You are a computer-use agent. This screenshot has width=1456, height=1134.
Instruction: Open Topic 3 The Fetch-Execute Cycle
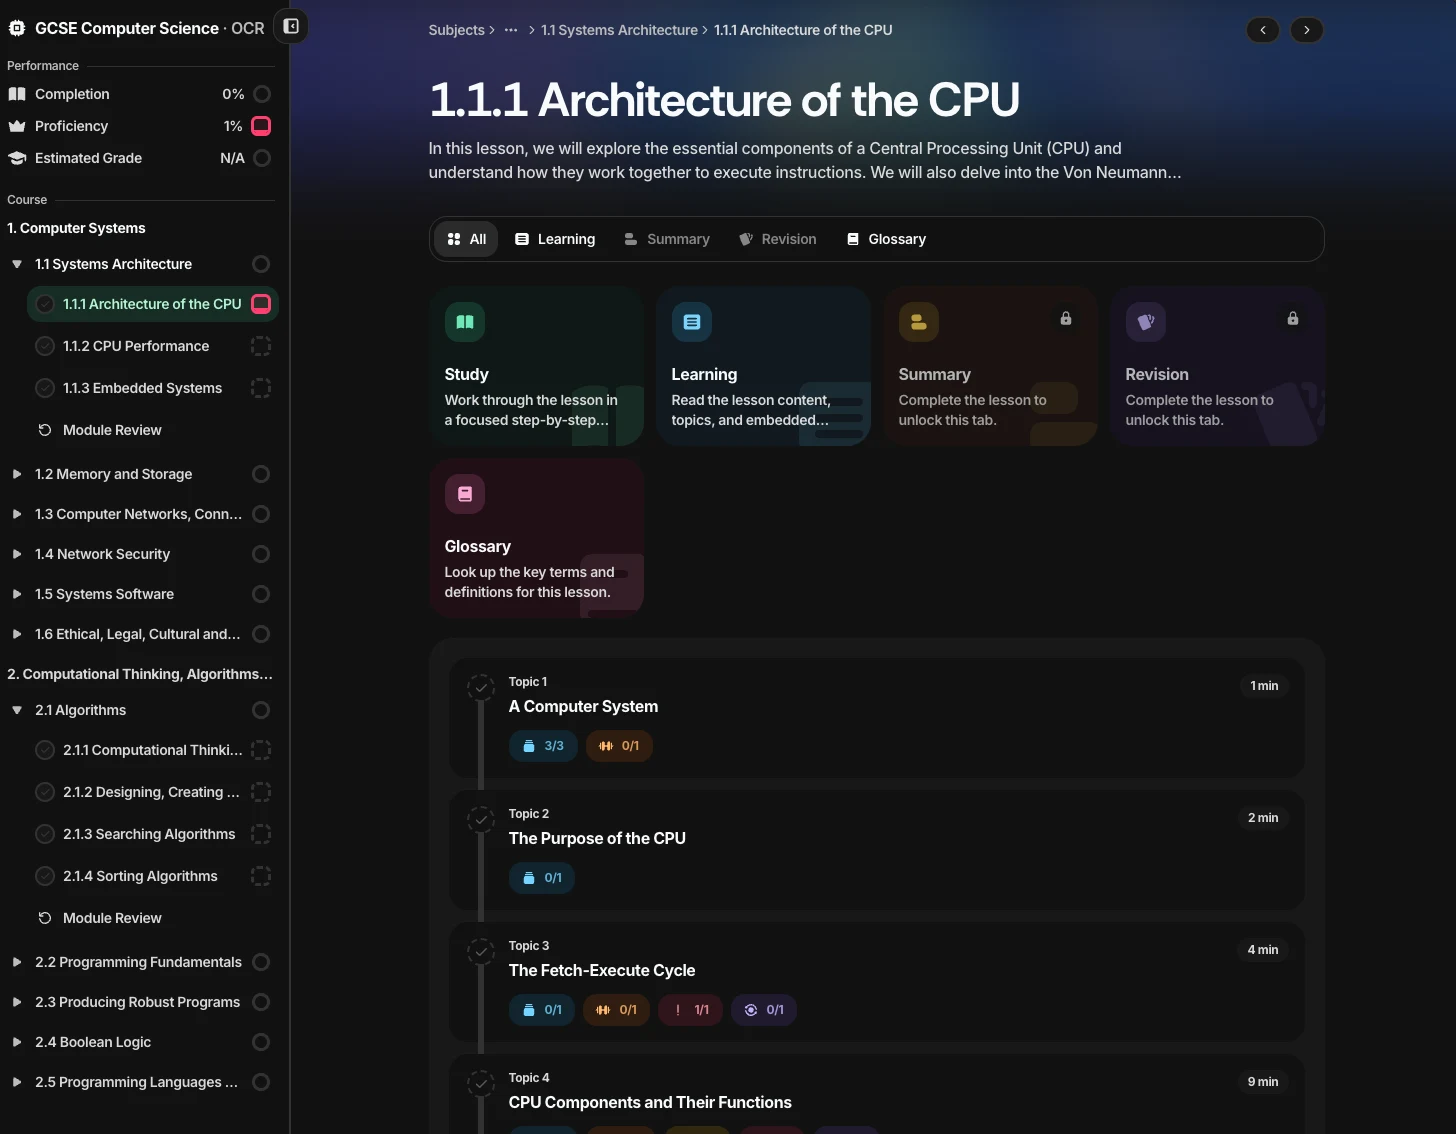(877, 982)
